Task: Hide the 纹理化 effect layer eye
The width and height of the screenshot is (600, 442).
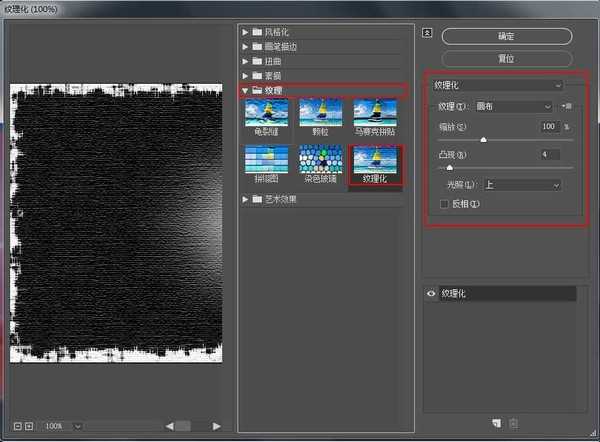Action: pyautogui.click(x=432, y=294)
